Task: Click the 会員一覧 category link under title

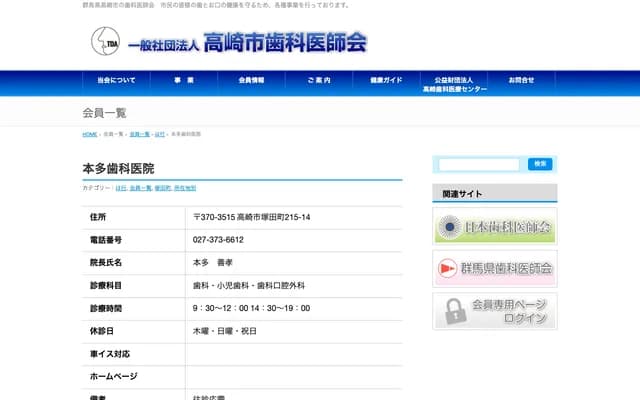Action: pyautogui.click(x=140, y=187)
